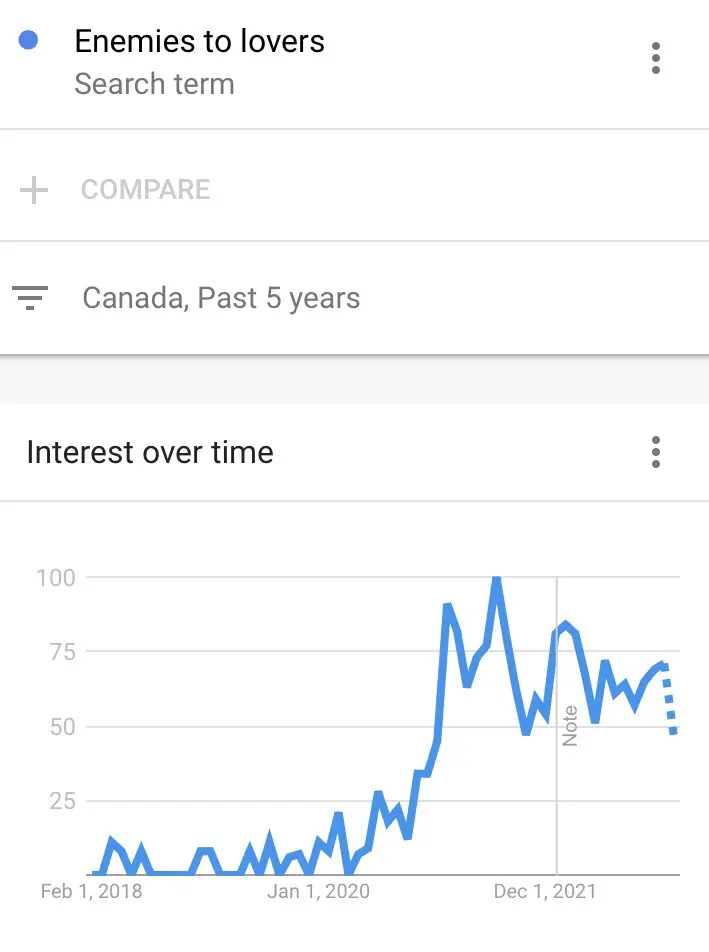The width and height of the screenshot is (709, 952).
Task: Click the 100 y-axis label
Action: click(56, 577)
